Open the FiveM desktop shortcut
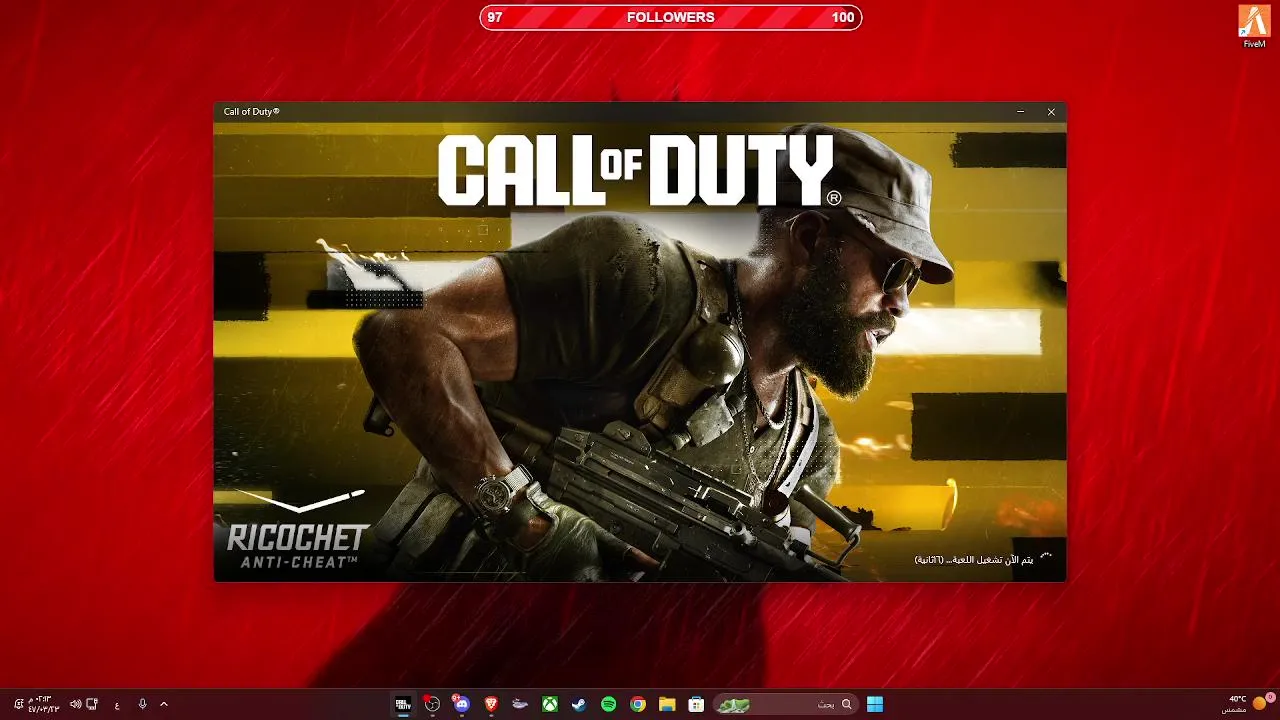Image resolution: width=1280 pixels, height=720 pixels. point(1254,26)
